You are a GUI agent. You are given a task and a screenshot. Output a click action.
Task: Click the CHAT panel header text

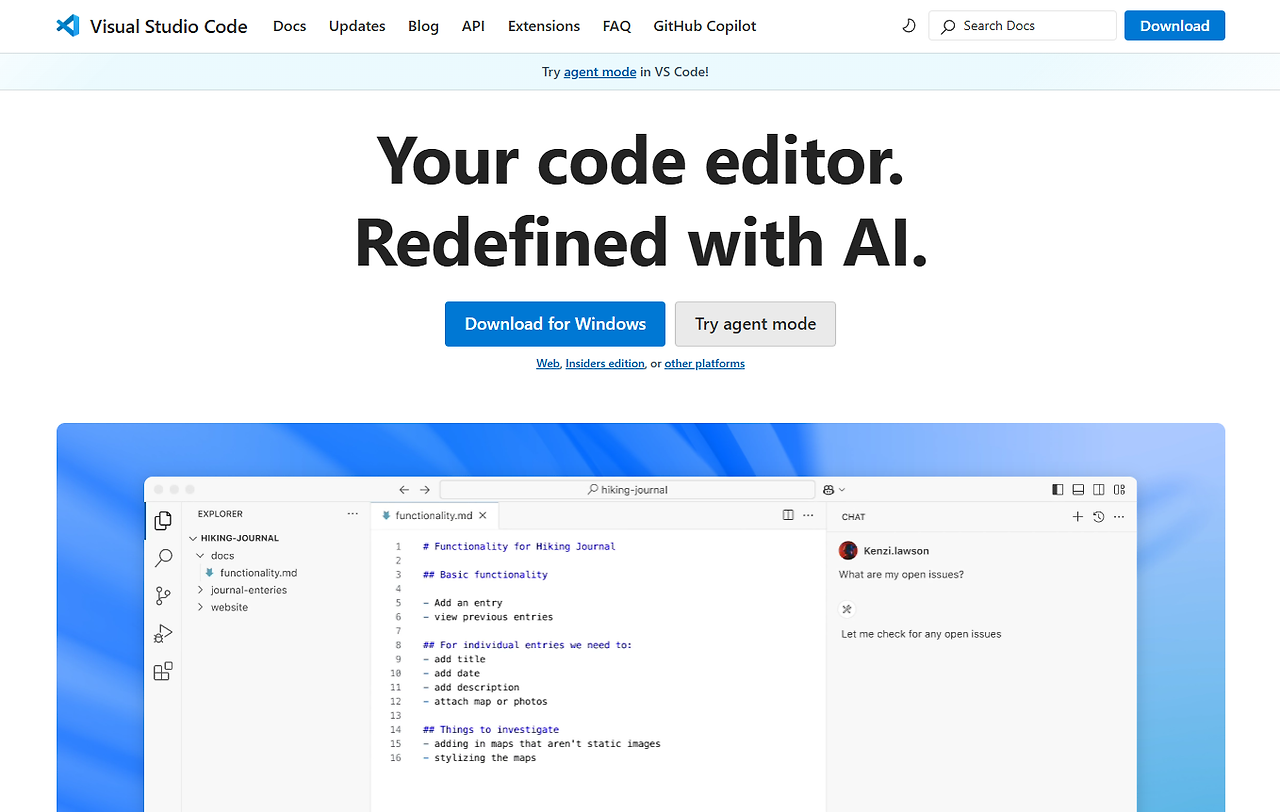pos(854,517)
